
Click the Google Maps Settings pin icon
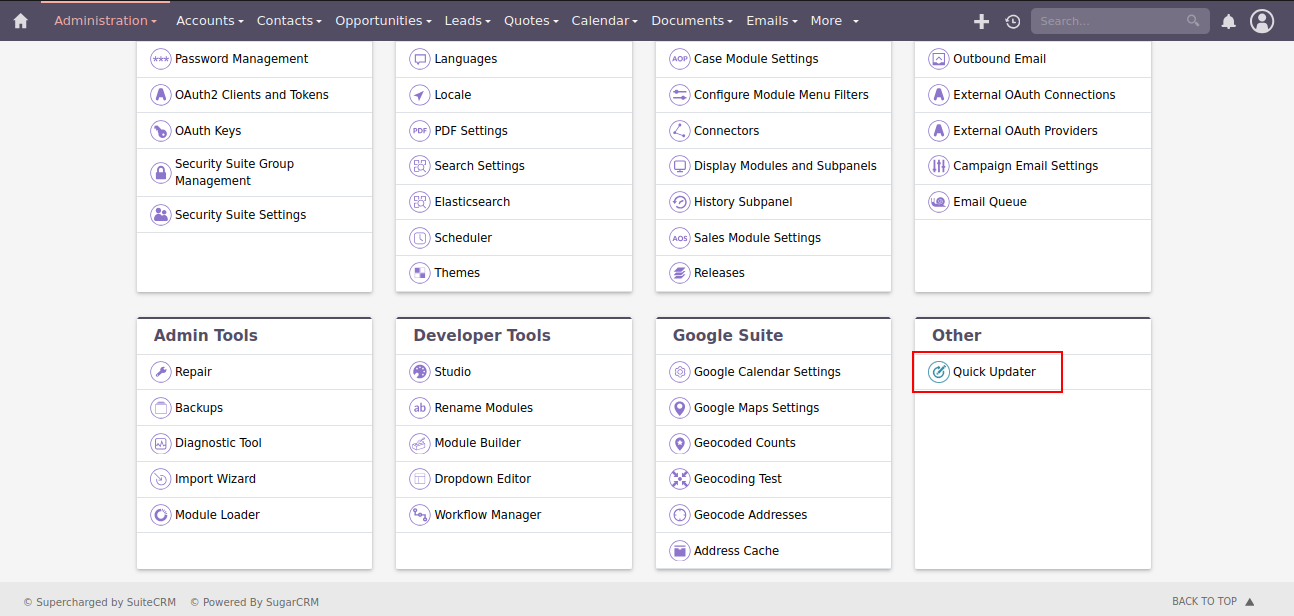tap(679, 408)
